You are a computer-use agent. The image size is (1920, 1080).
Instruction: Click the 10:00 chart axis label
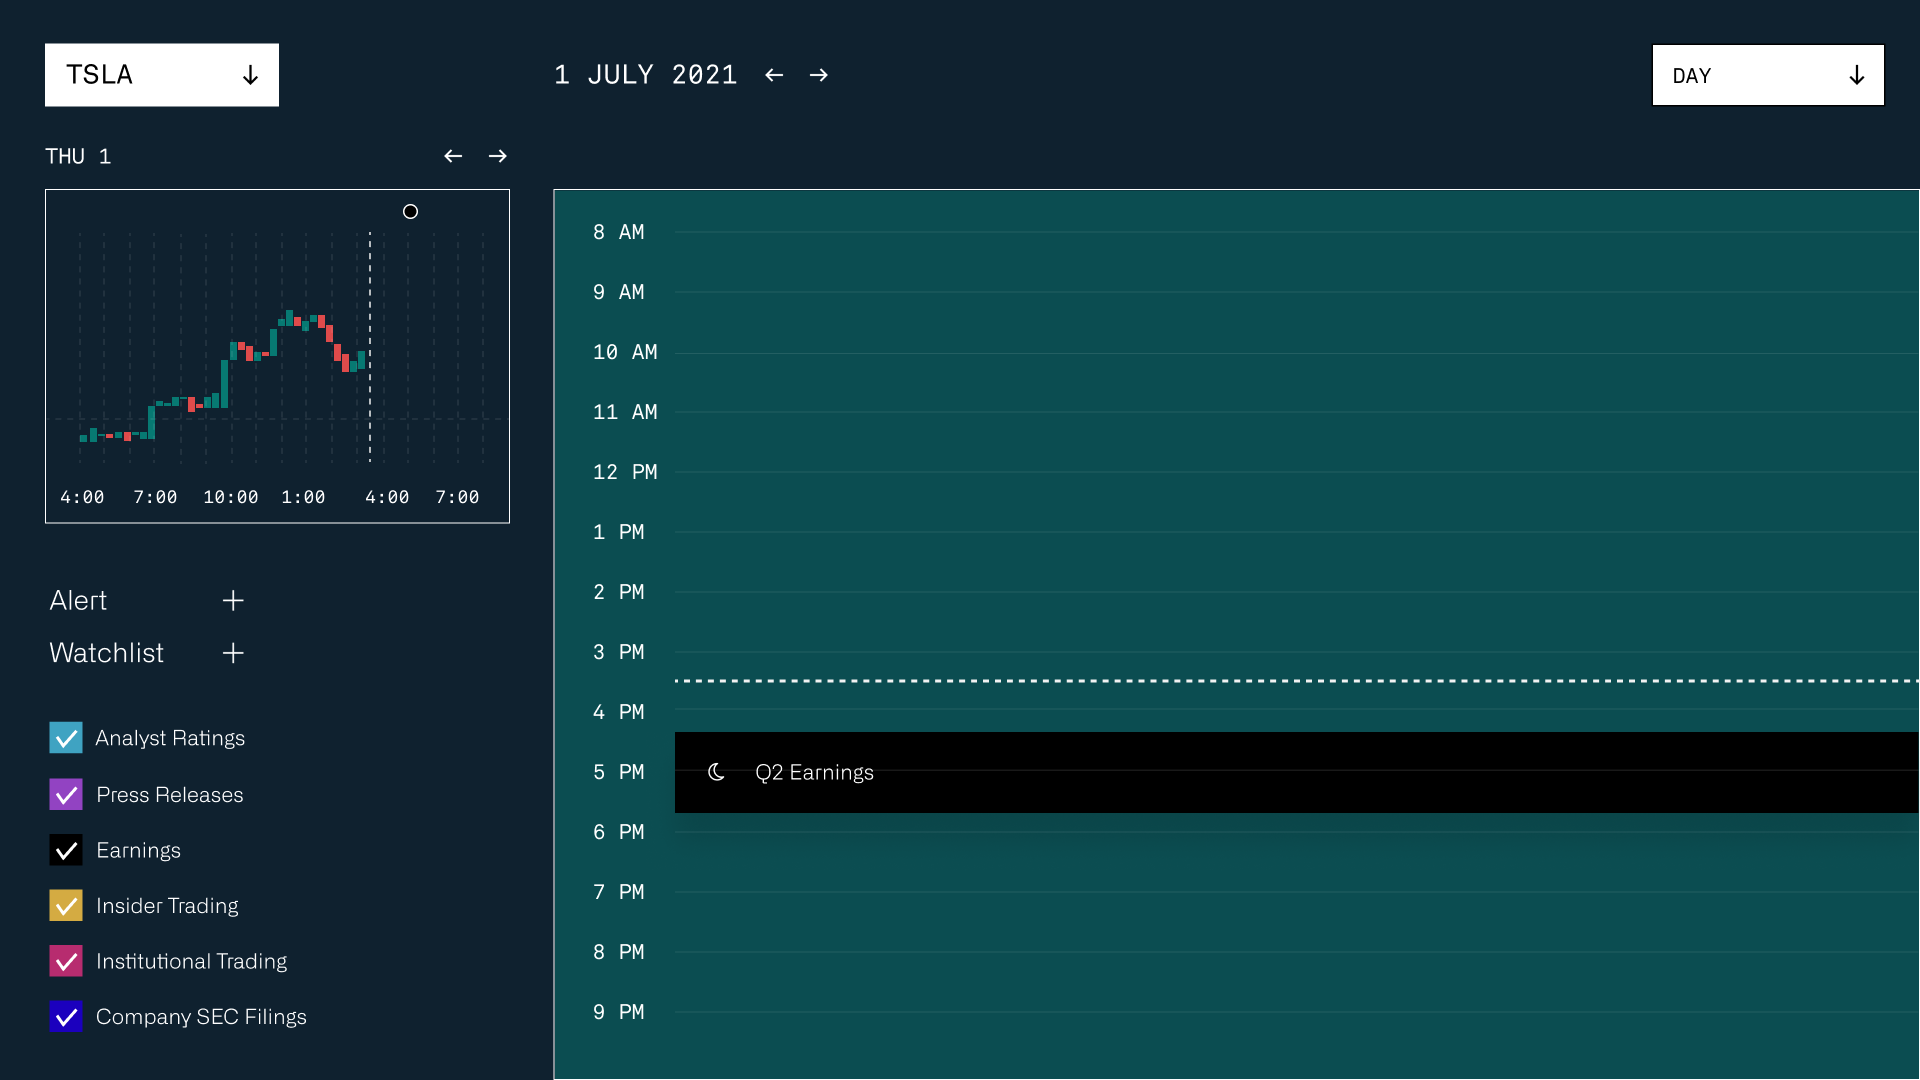(x=231, y=497)
